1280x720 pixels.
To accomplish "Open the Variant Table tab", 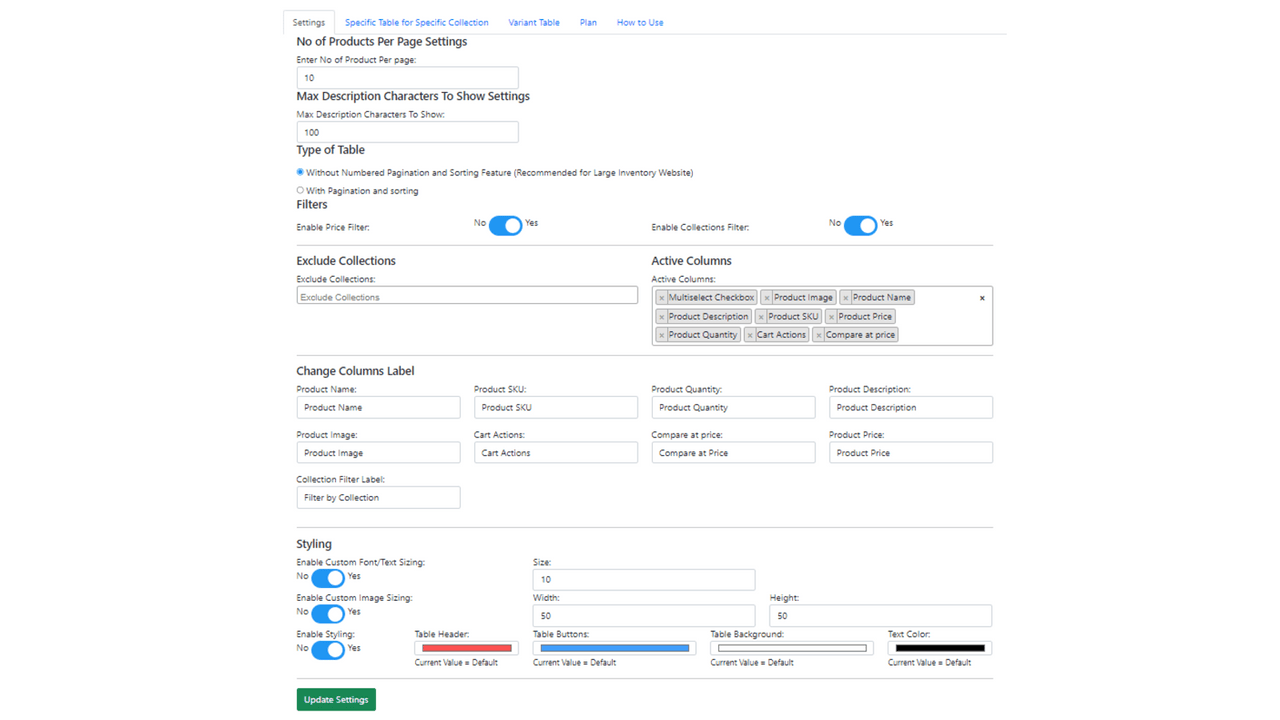I will 534,22.
